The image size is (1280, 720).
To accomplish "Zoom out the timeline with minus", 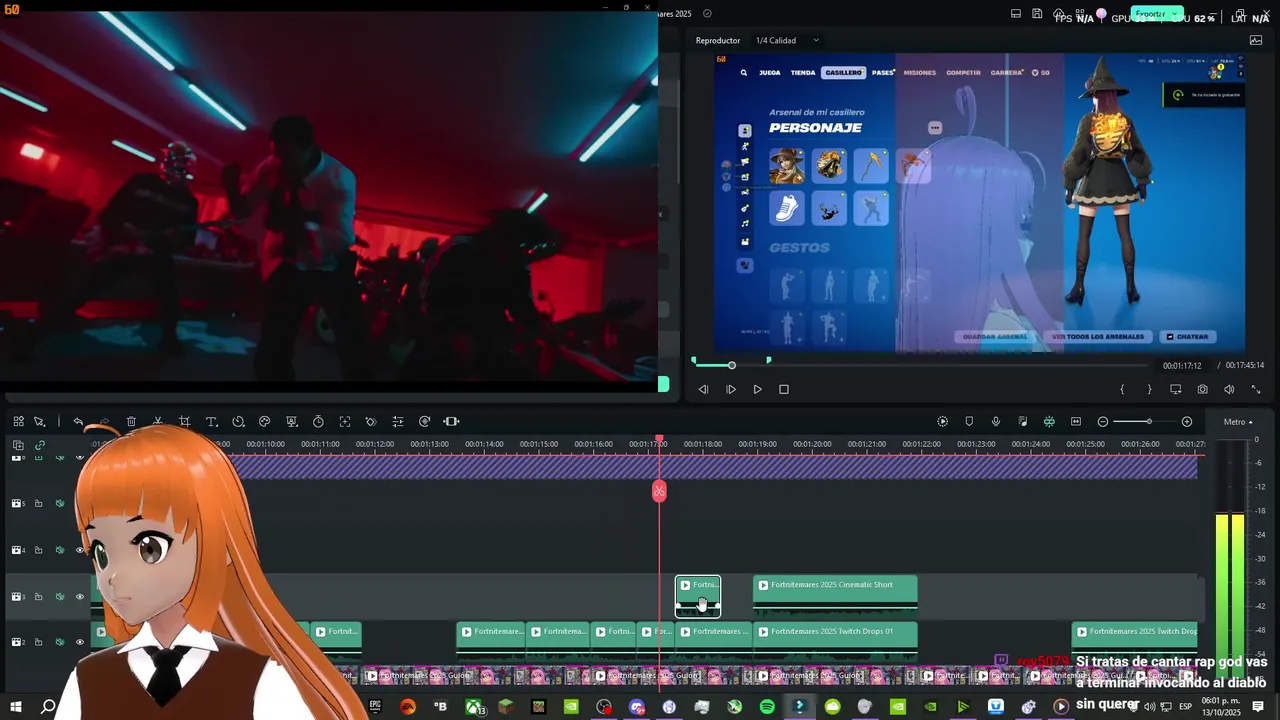I will coord(1103,422).
